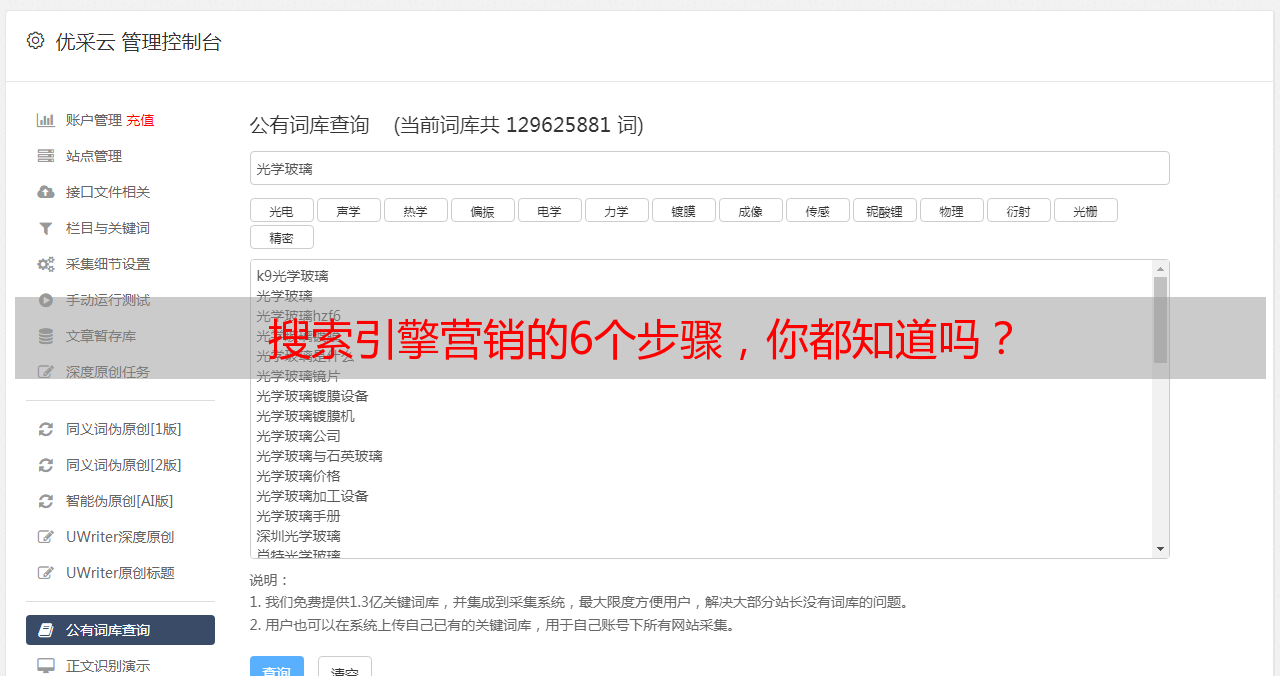The width and height of the screenshot is (1280, 676).
Task: Click the 清空 button
Action: pos(345,667)
